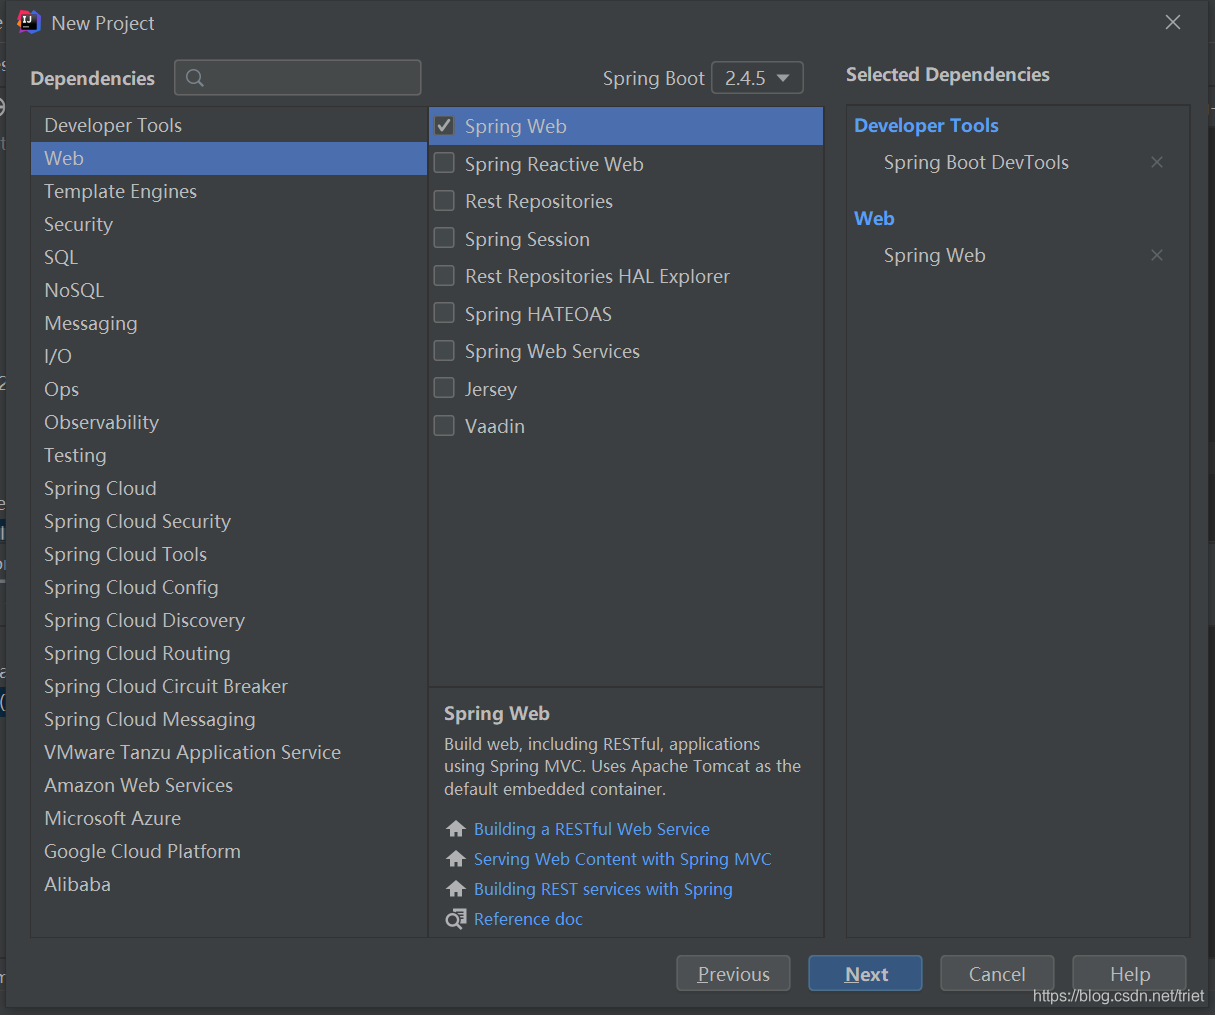
Task: Open Template Engines category
Action: 229,191
